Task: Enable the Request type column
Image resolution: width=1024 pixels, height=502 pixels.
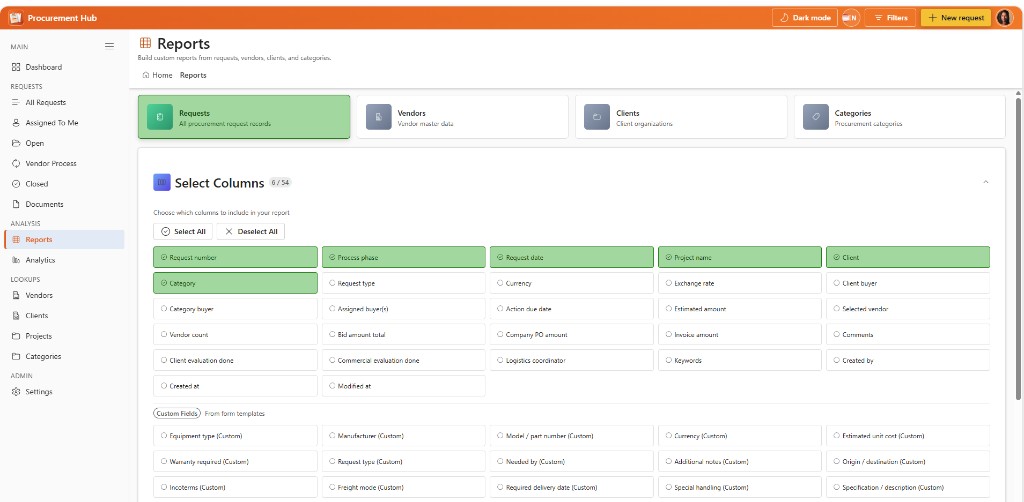Action: point(404,283)
